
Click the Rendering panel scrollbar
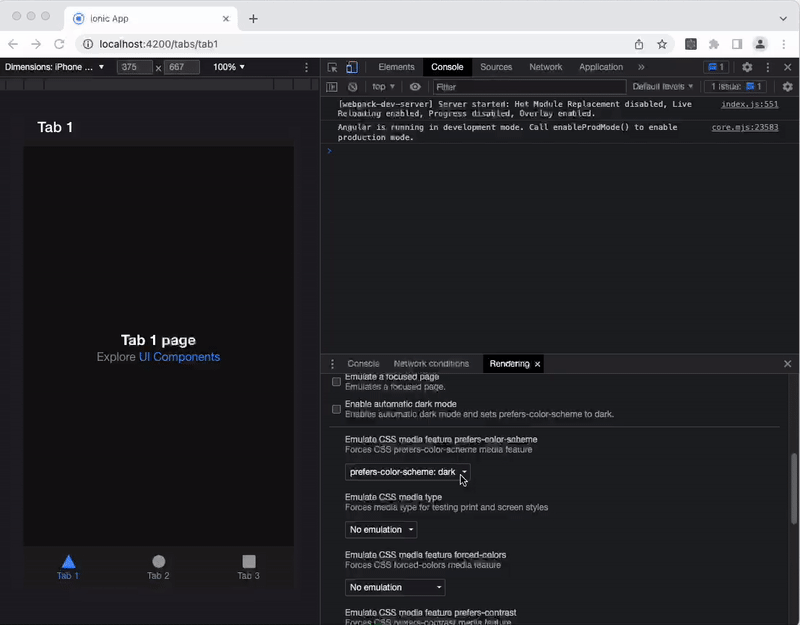click(794, 489)
